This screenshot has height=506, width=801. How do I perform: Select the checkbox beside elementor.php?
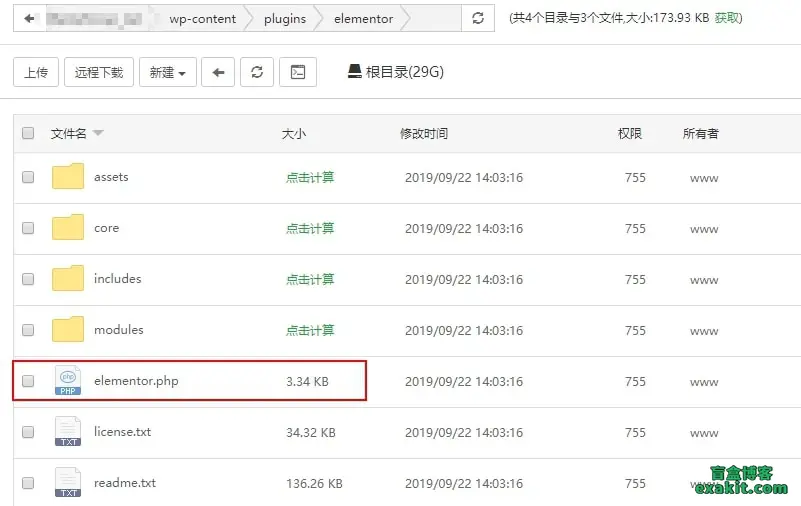point(28,381)
